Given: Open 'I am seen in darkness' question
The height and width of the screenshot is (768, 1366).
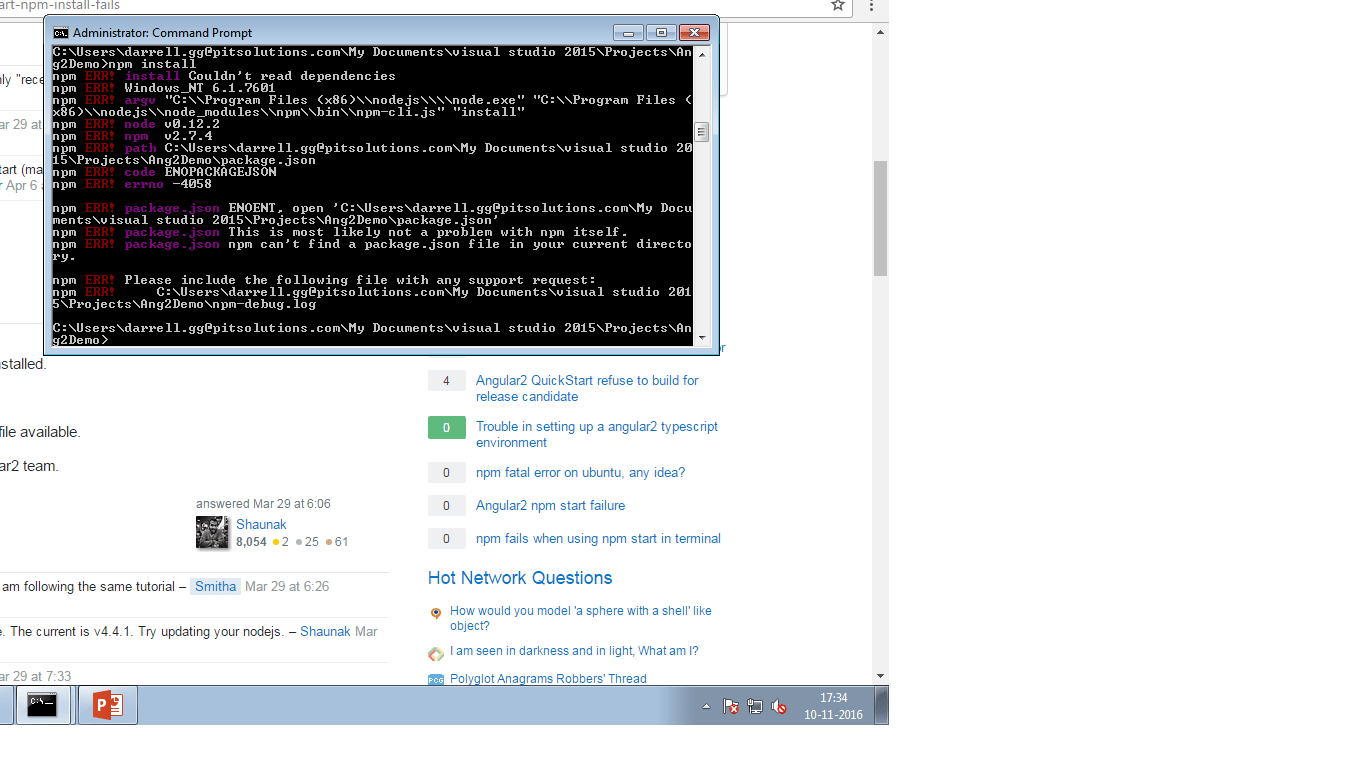Looking at the screenshot, I should click(574, 651).
